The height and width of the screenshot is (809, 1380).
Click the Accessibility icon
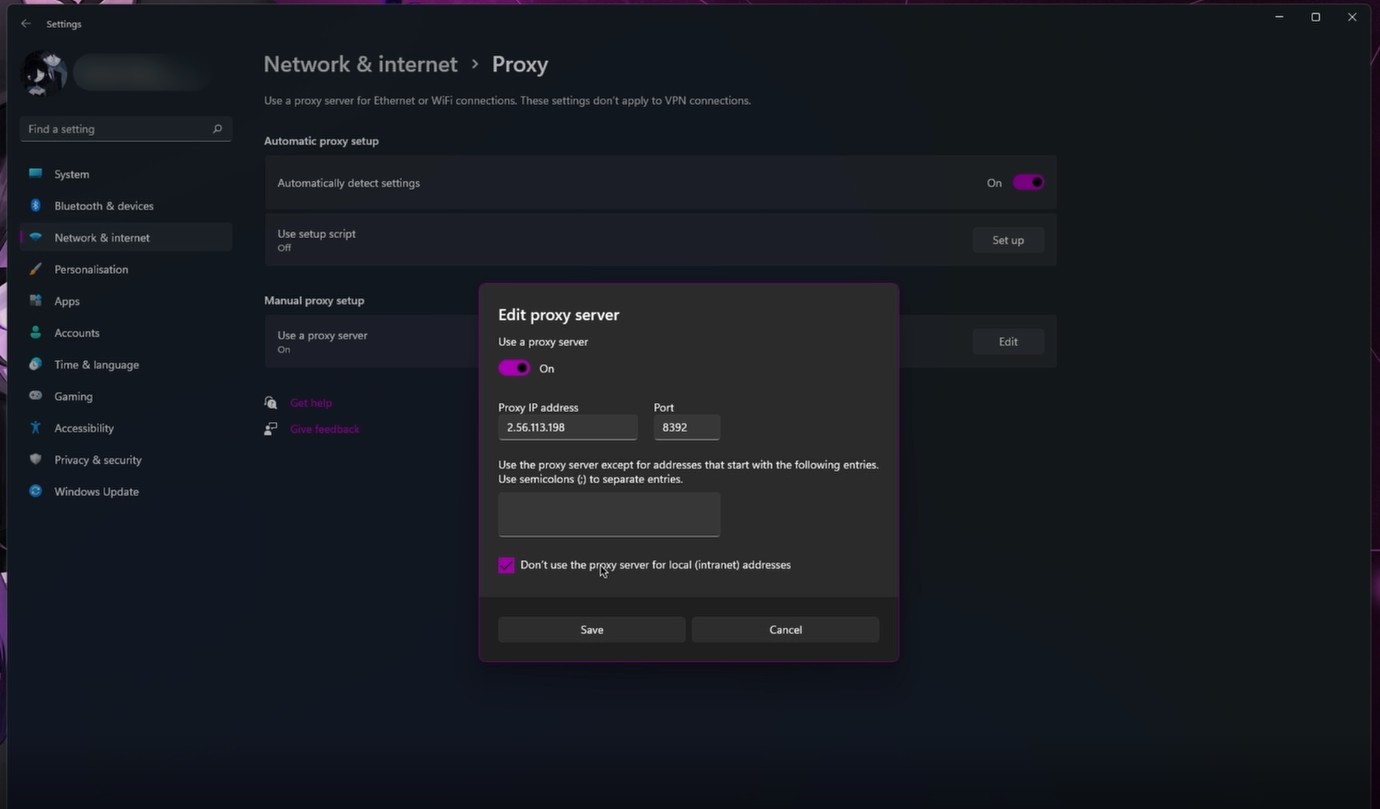36,427
